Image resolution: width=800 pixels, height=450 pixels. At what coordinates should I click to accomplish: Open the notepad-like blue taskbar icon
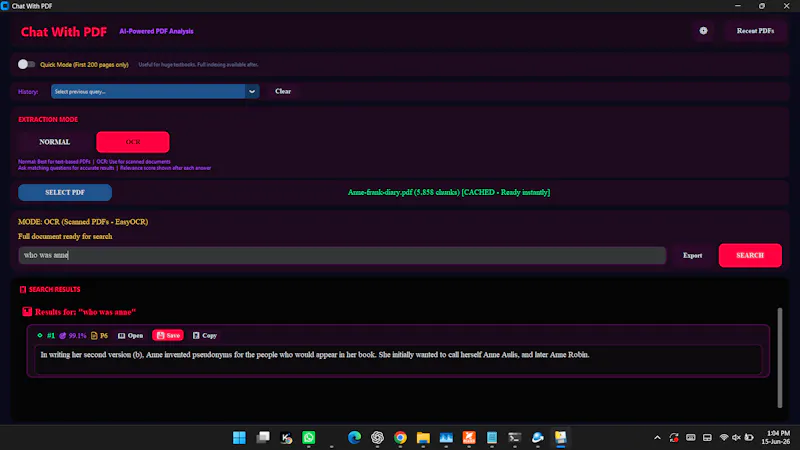[492, 437]
